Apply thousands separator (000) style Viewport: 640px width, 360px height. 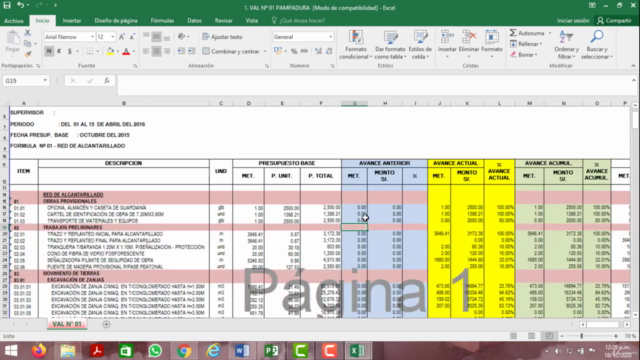[304, 51]
